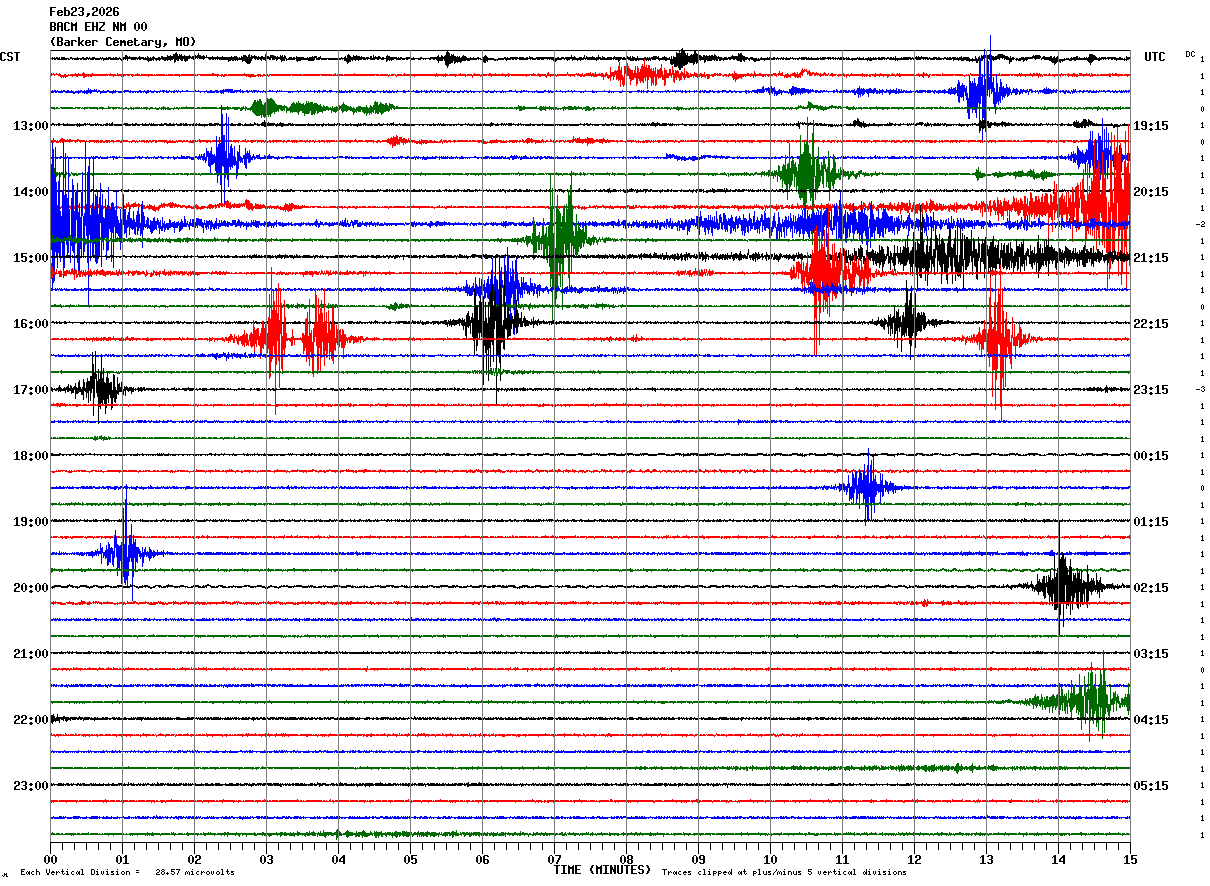Click the 17:00 CST time label
Screen dimensions: 1210x886
click(30, 390)
